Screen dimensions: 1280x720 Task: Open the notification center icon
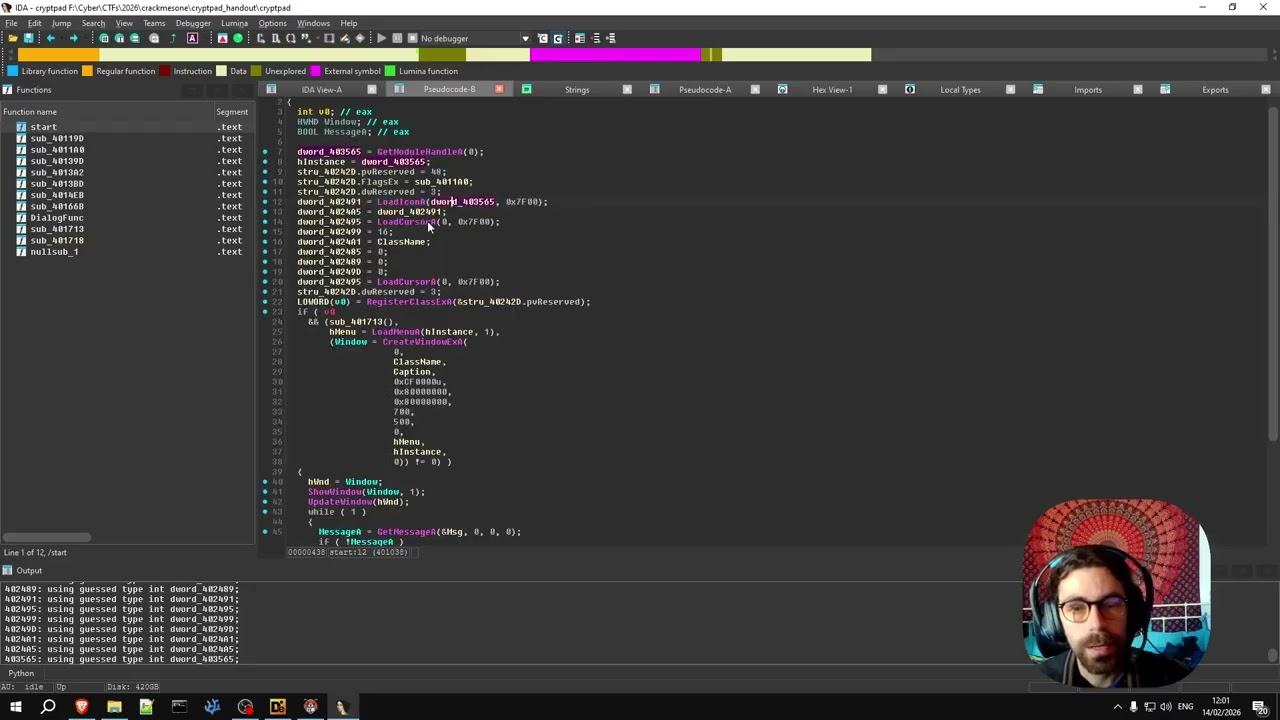click(1261, 707)
